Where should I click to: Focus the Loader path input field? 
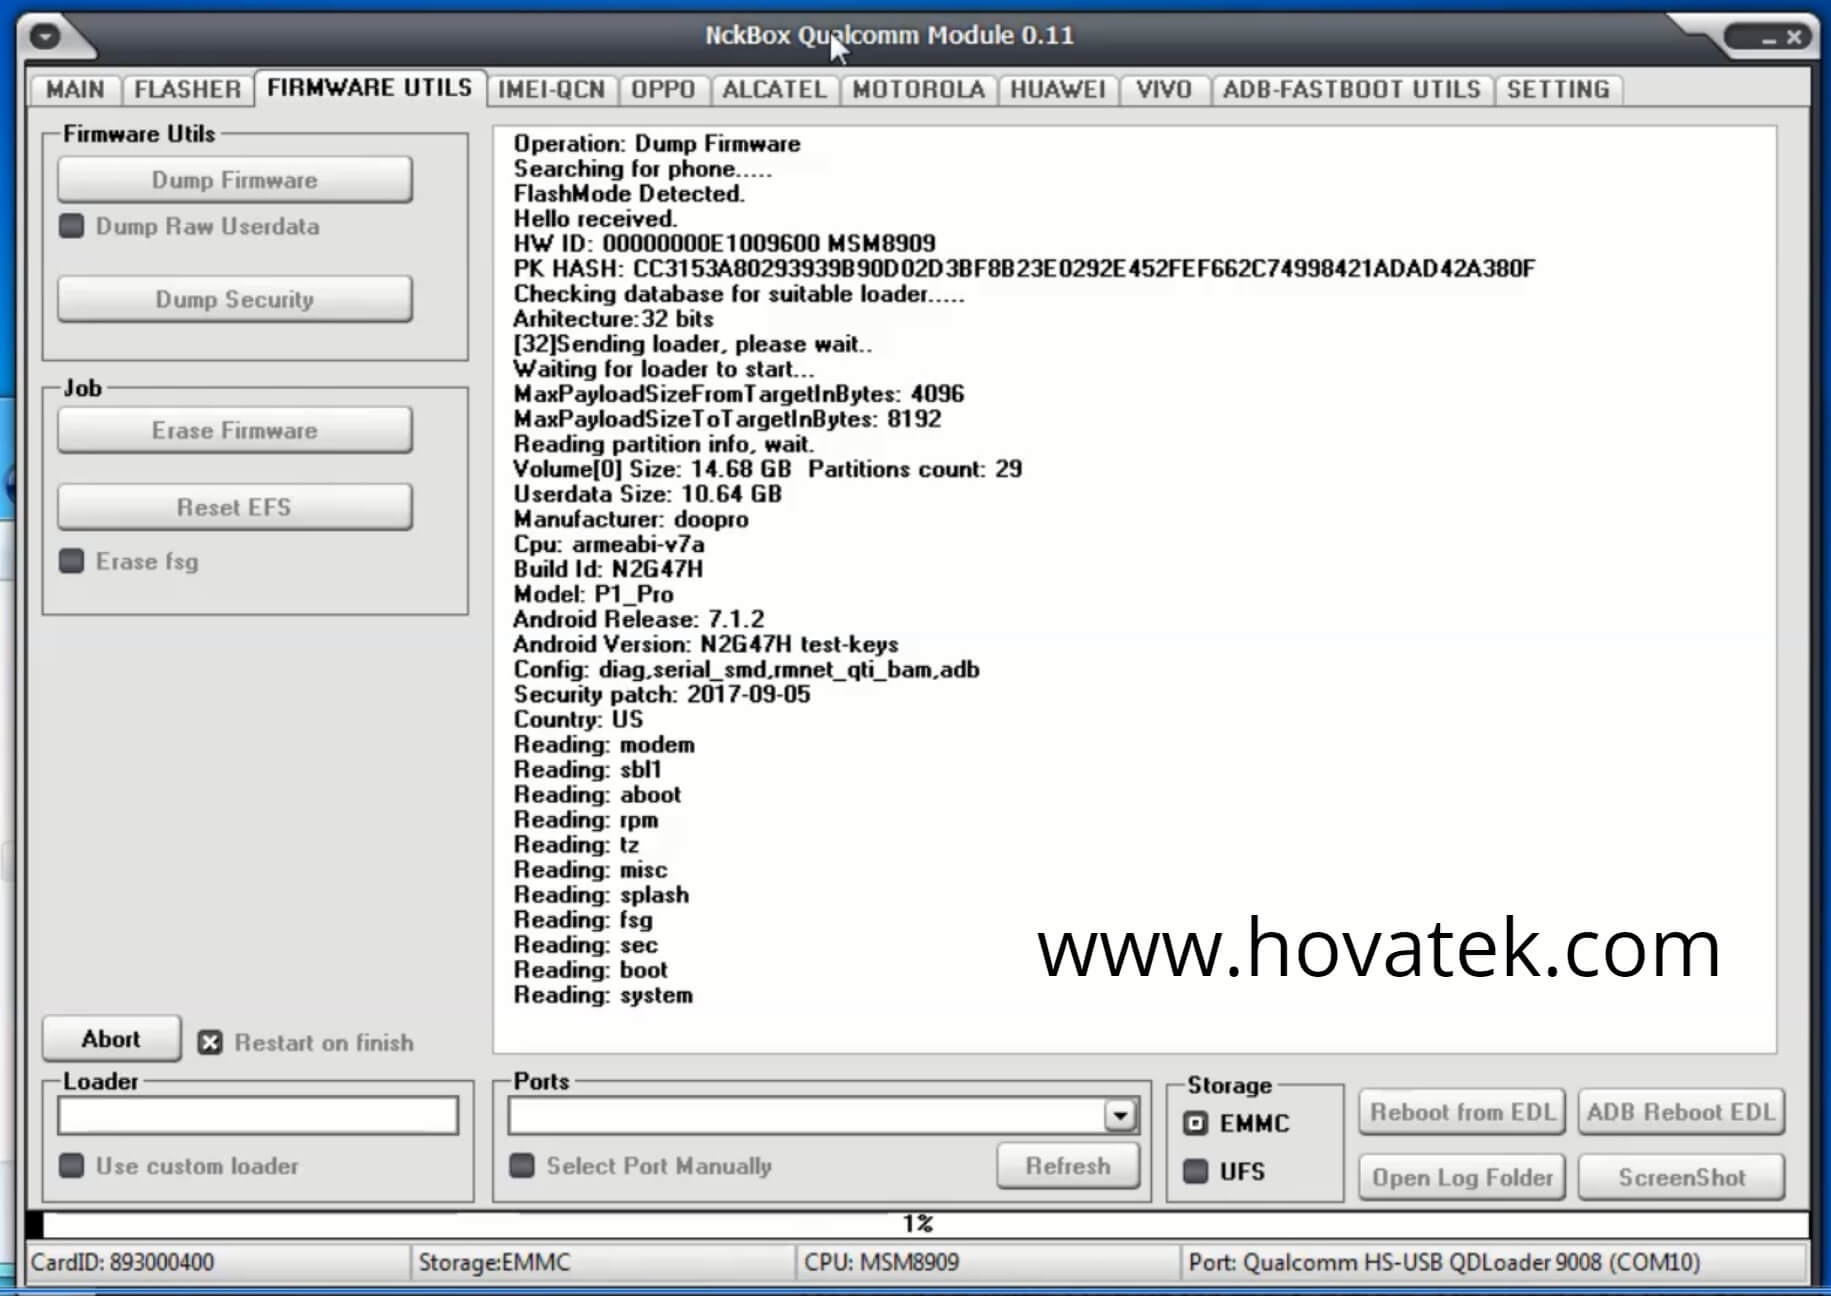258,1115
